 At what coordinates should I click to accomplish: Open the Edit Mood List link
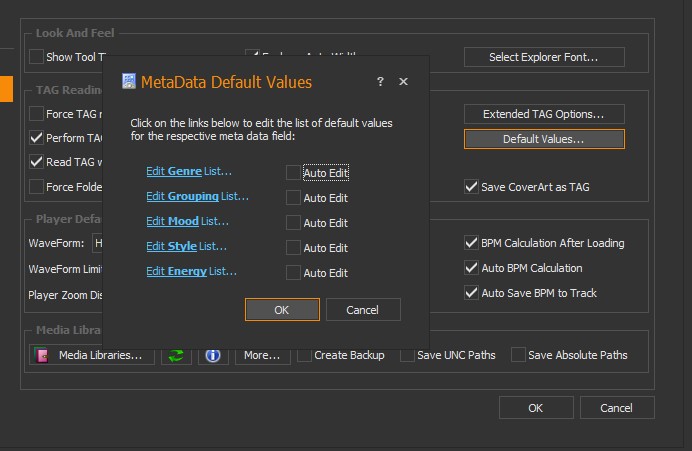(x=187, y=222)
